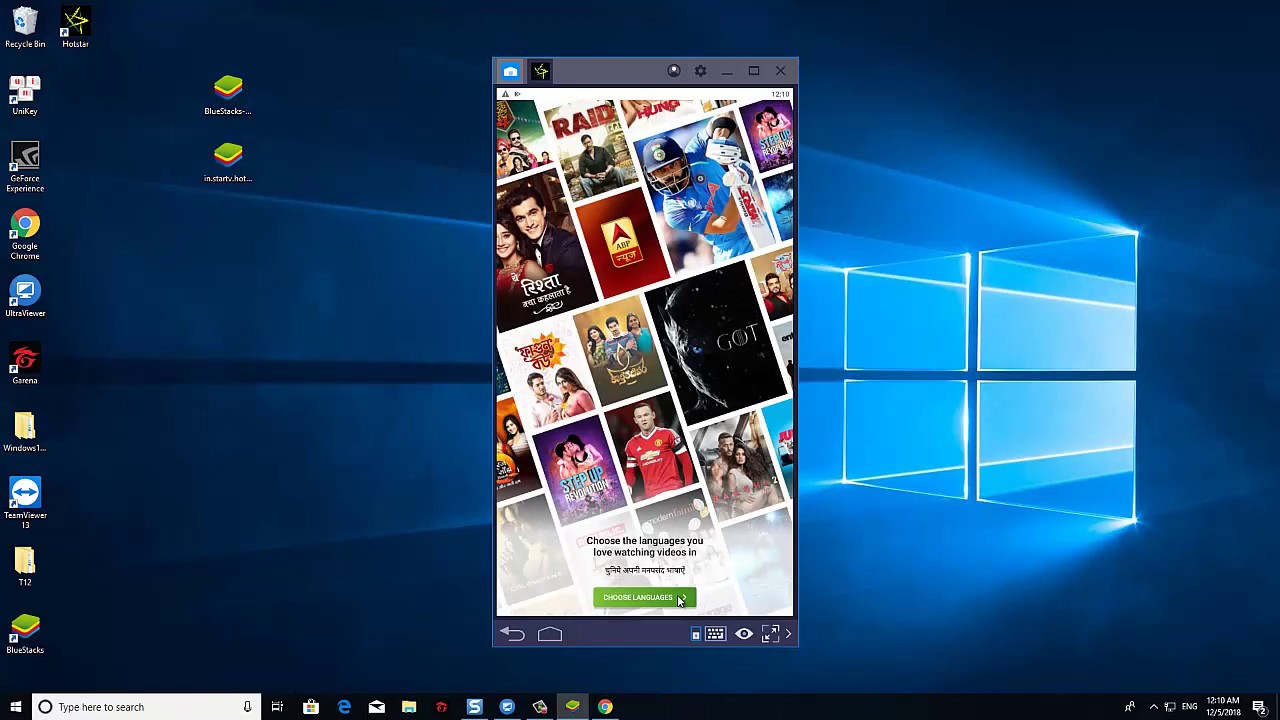This screenshot has width=1280, height=720.
Task: Select the TeamViewer 13 desktop icon
Action: click(x=25, y=503)
